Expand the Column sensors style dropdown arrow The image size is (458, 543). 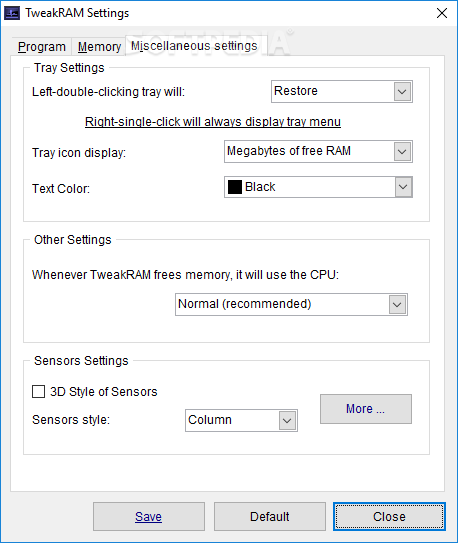(287, 421)
